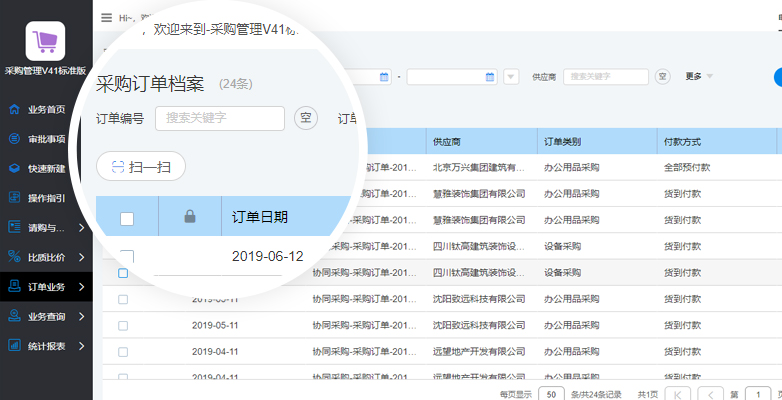
Task: Expand the 比质比价 sidebar menu
Action: tap(46, 257)
